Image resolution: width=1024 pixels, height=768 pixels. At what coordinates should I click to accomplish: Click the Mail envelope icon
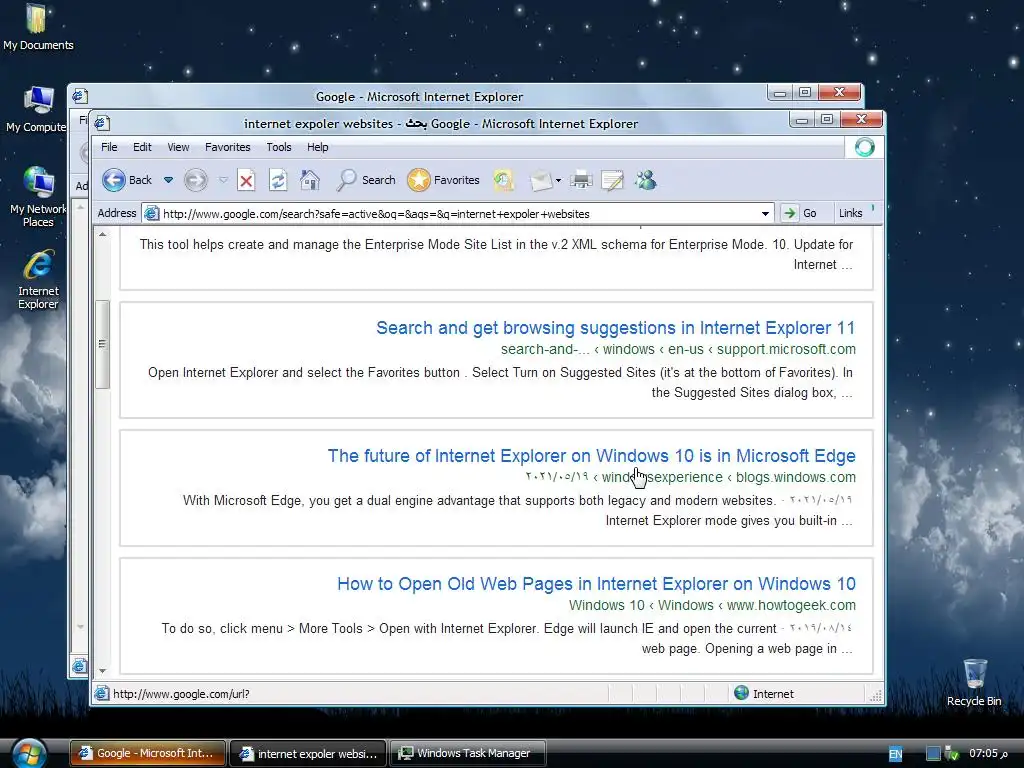point(541,180)
